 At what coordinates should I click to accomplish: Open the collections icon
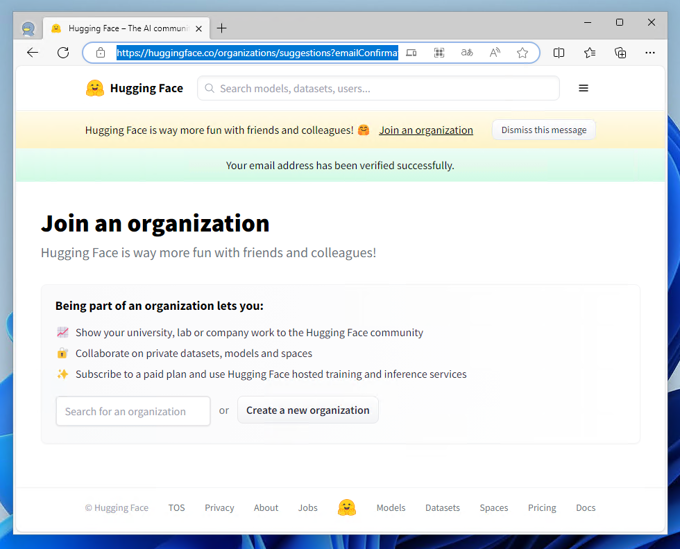tap(620, 53)
